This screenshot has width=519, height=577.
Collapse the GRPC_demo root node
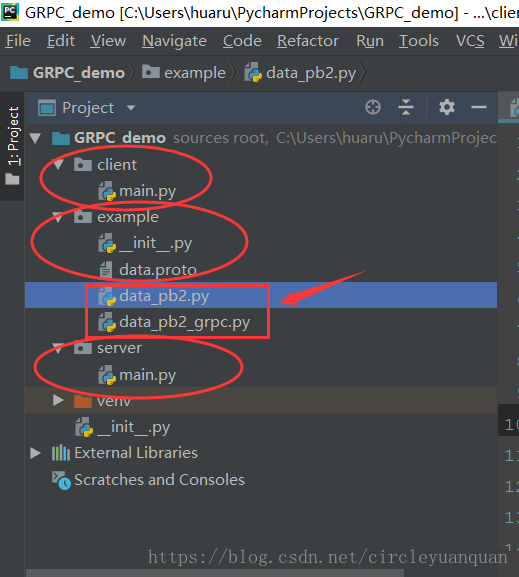coord(35,138)
